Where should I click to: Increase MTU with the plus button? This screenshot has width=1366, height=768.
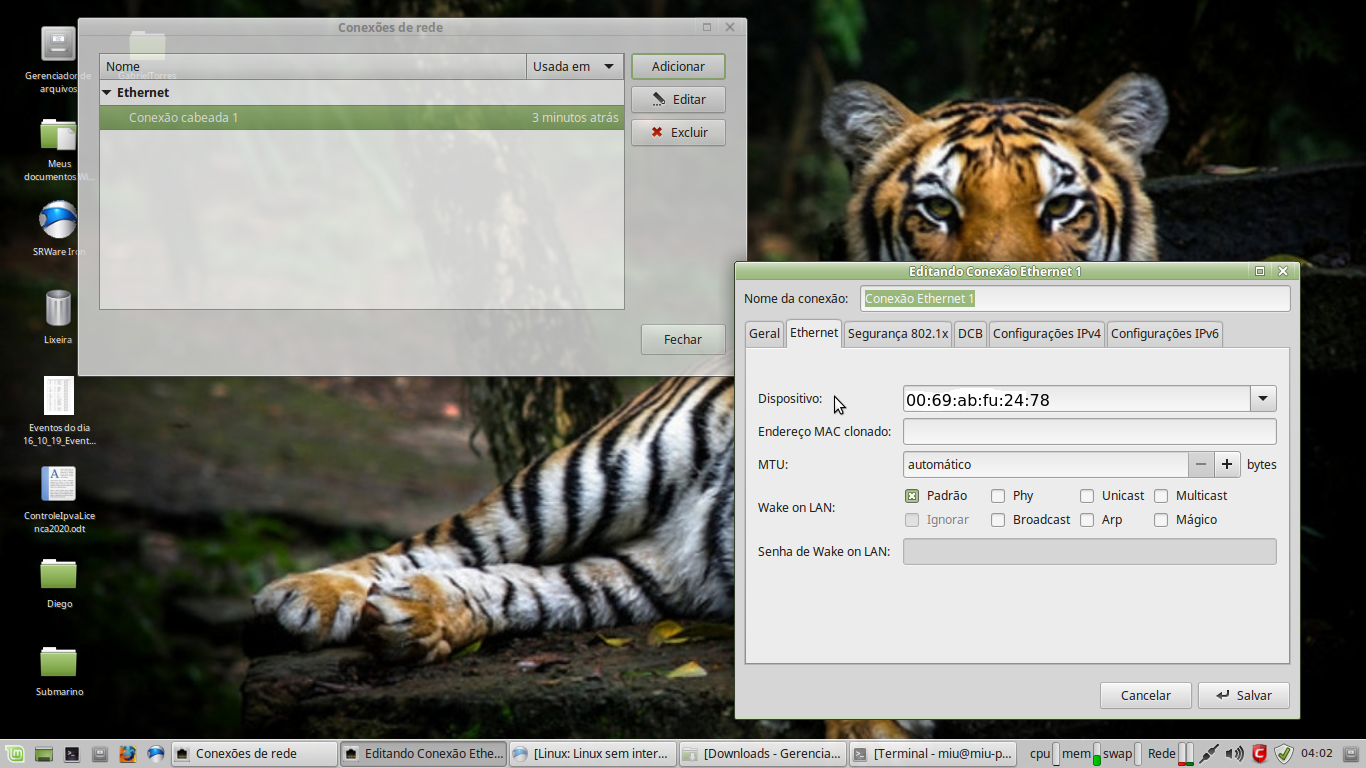pyautogui.click(x=1227, y=464)
